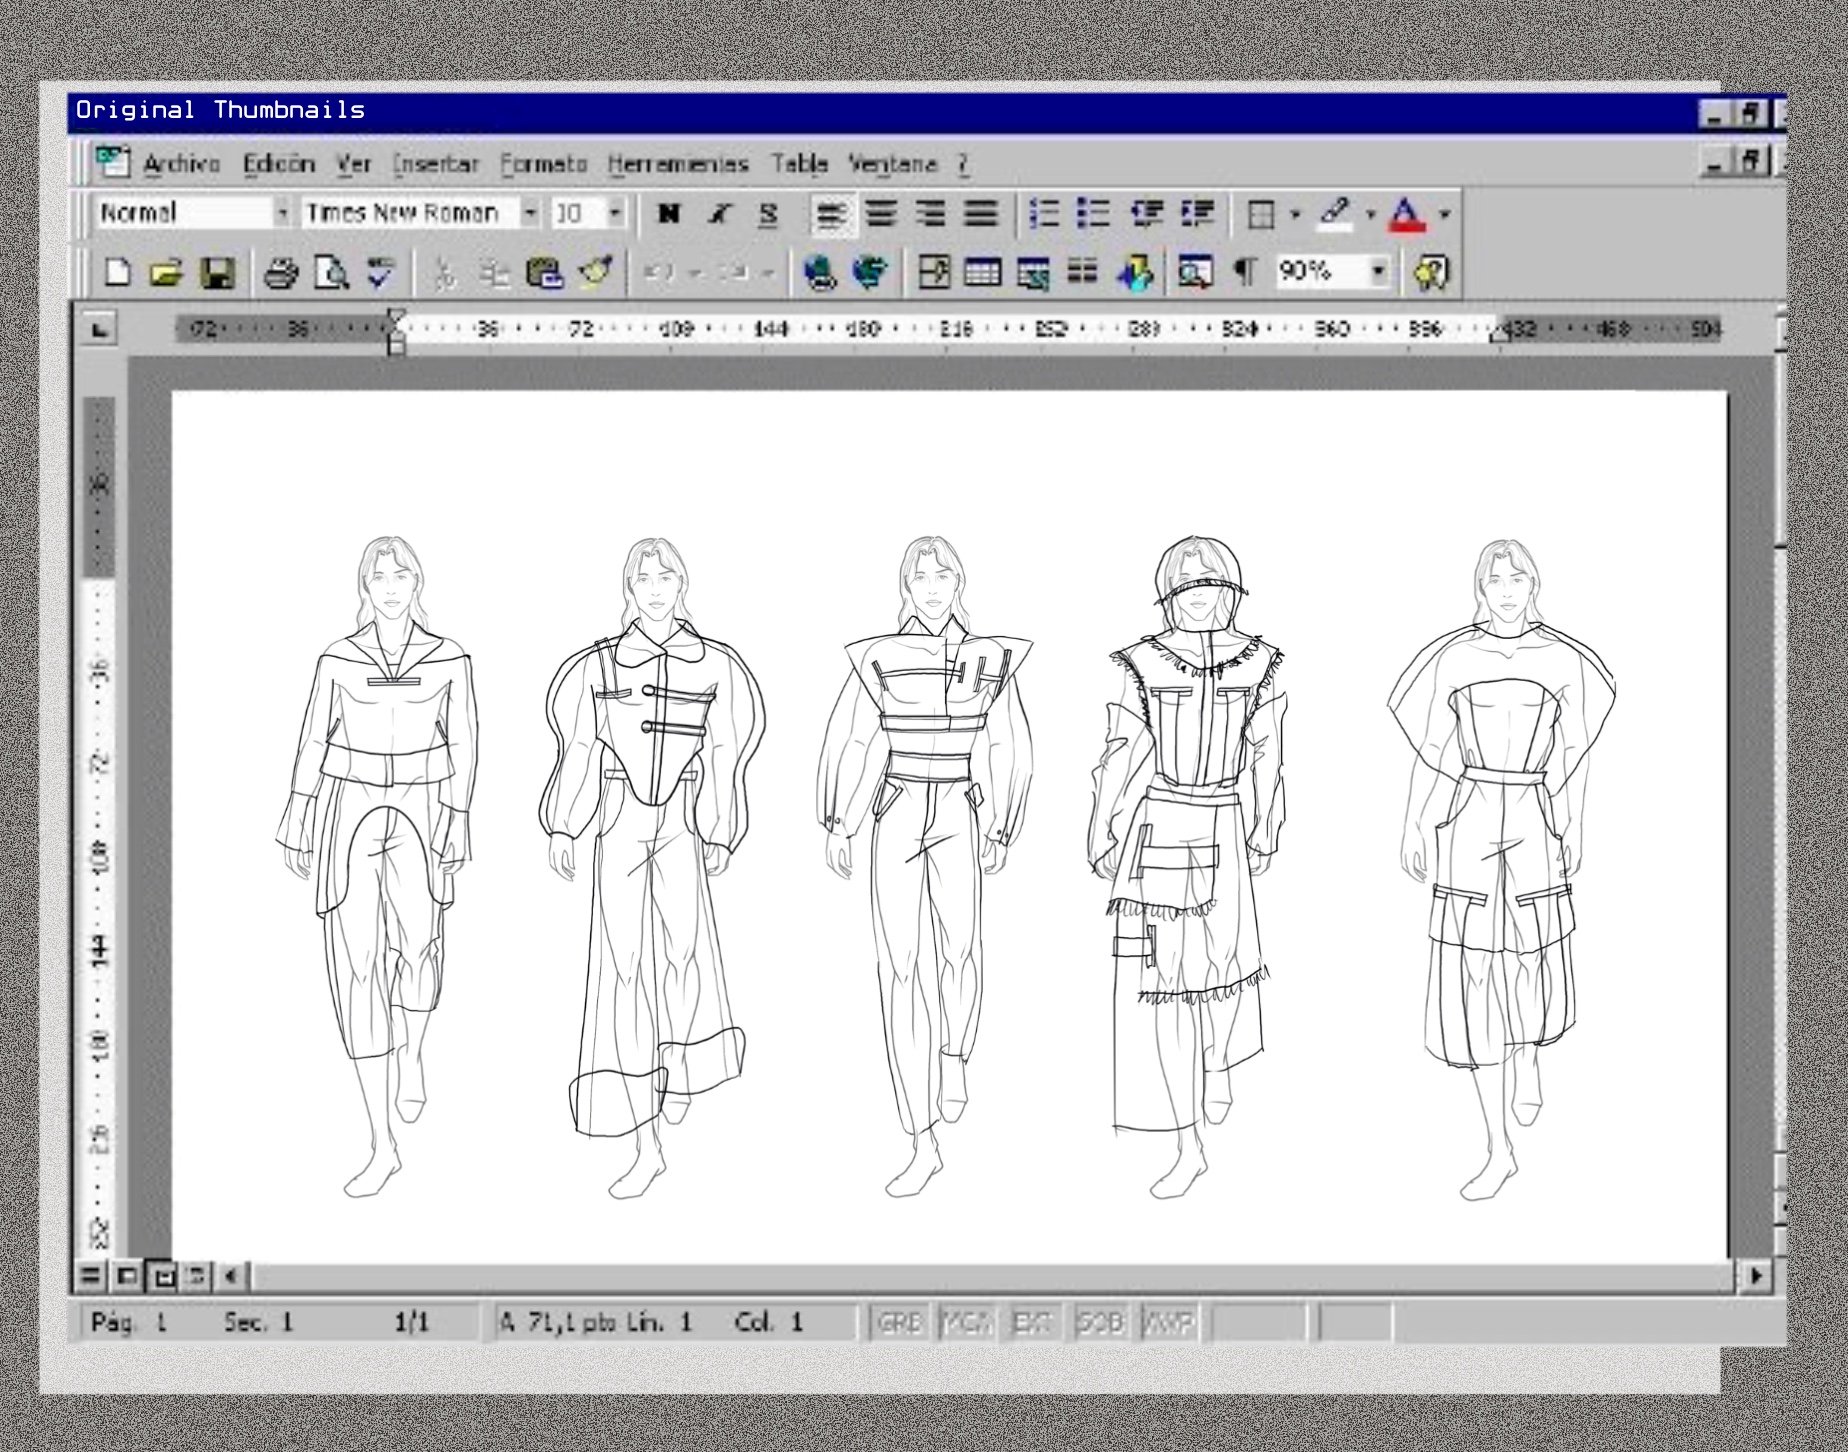Choose columns layout icon
Image resolution: width=1848 pixels, height=1452 pixels.
pyautogui.click(x=1082, y=272)
